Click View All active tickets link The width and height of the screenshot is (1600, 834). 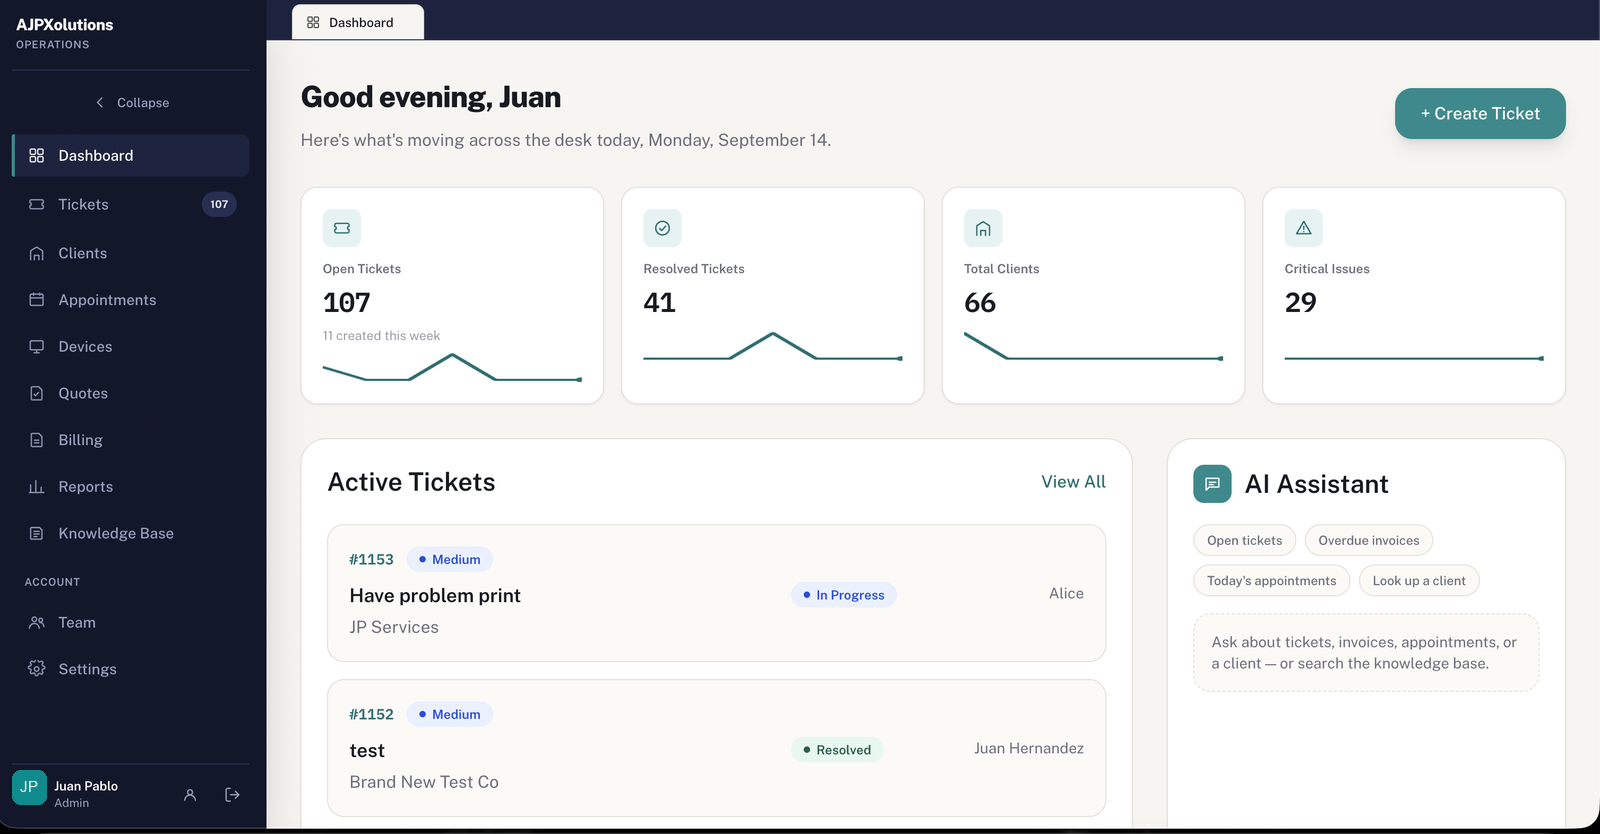[1073, 482]
